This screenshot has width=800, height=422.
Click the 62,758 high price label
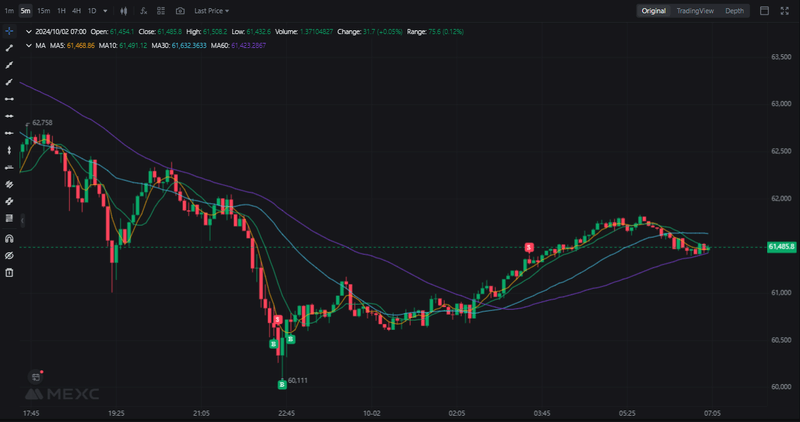42,122
